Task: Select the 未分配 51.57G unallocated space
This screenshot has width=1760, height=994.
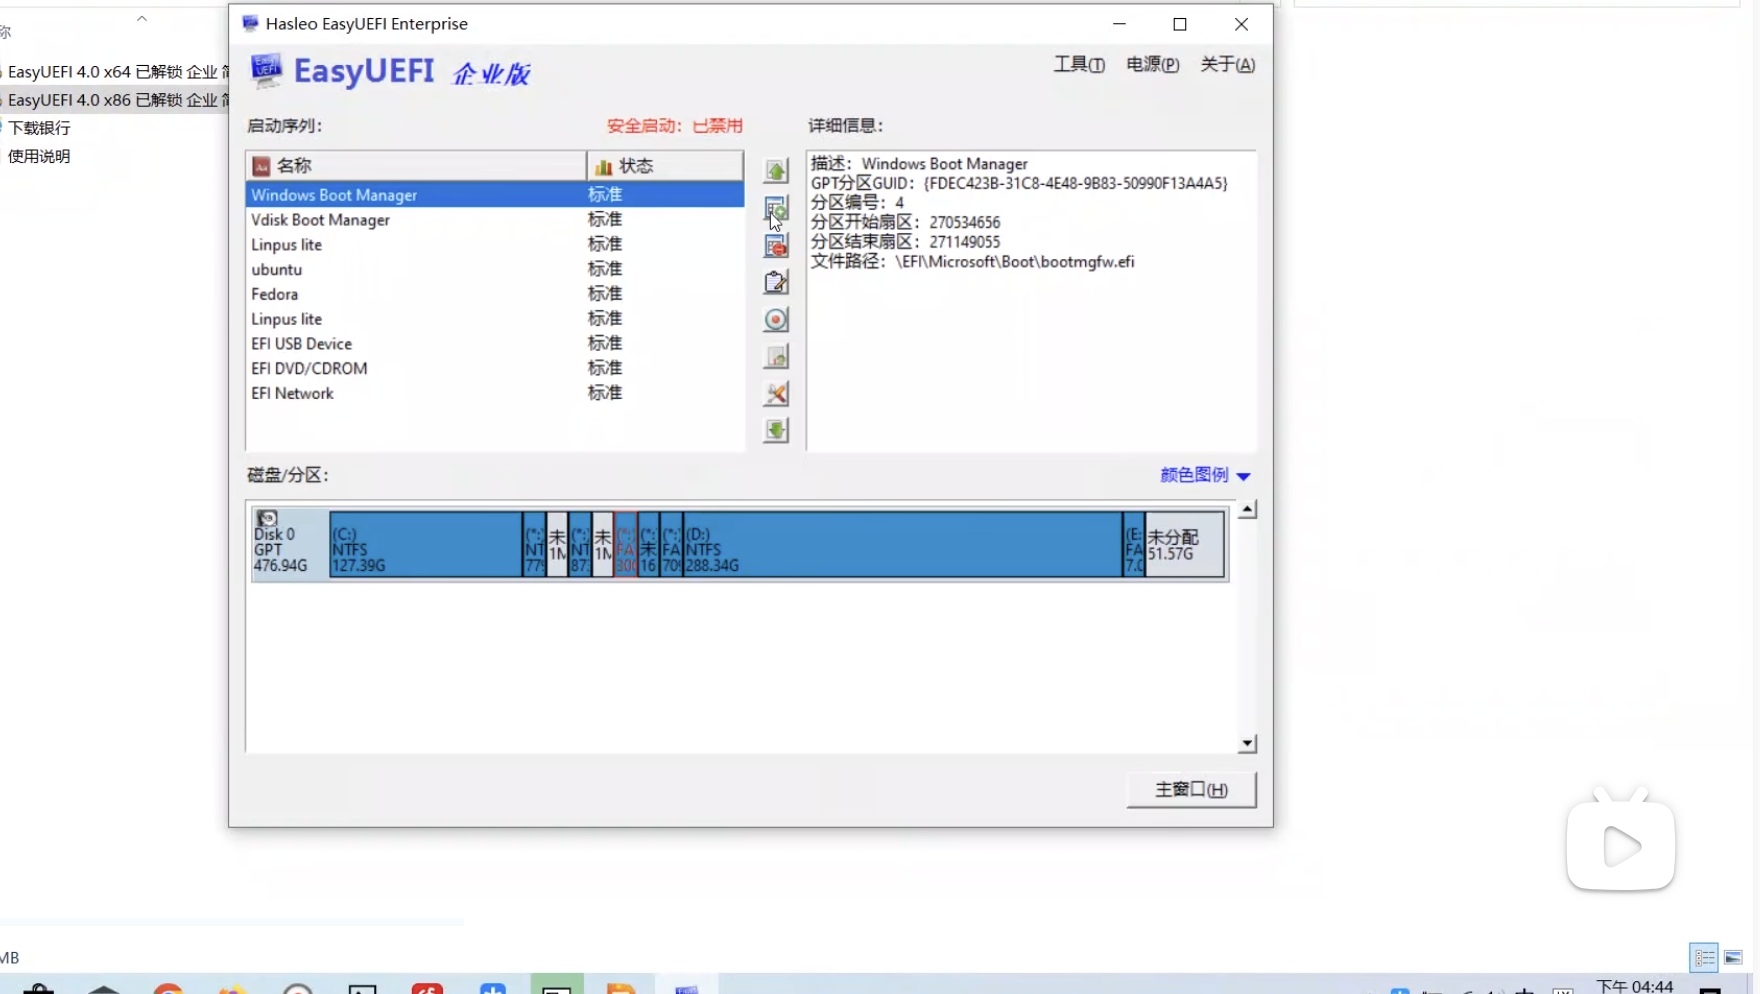Action: pyautogui.click(x=1185, y=545)
